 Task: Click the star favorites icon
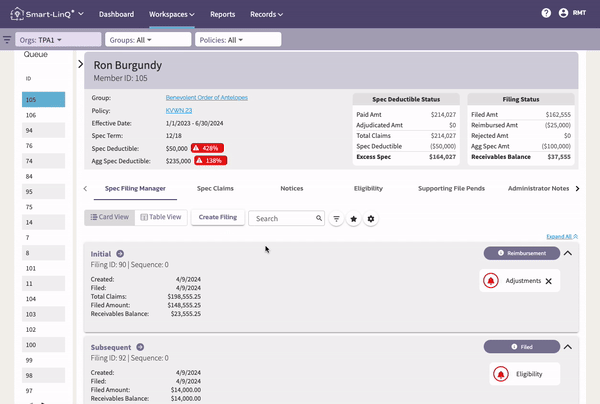click(x=354, y=219)
